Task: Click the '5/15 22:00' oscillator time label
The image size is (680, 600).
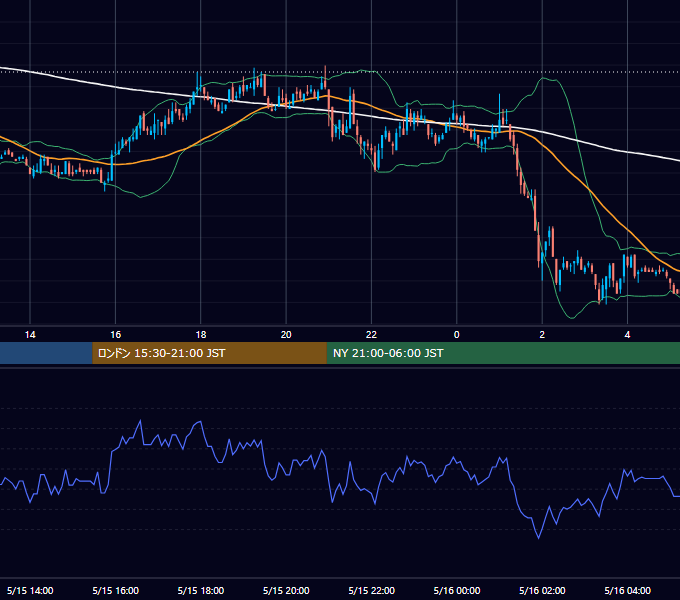Action: pyautogui.click(x=372, y=591)
